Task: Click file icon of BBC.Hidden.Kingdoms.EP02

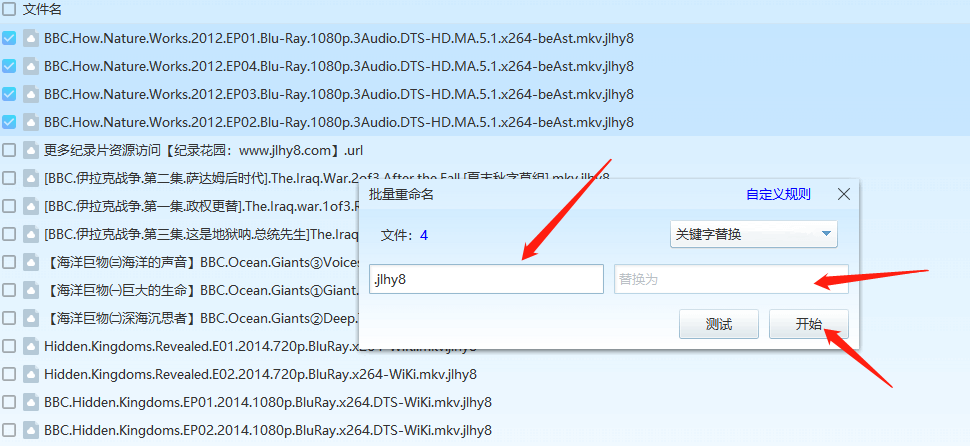Action: pos(31,431)
